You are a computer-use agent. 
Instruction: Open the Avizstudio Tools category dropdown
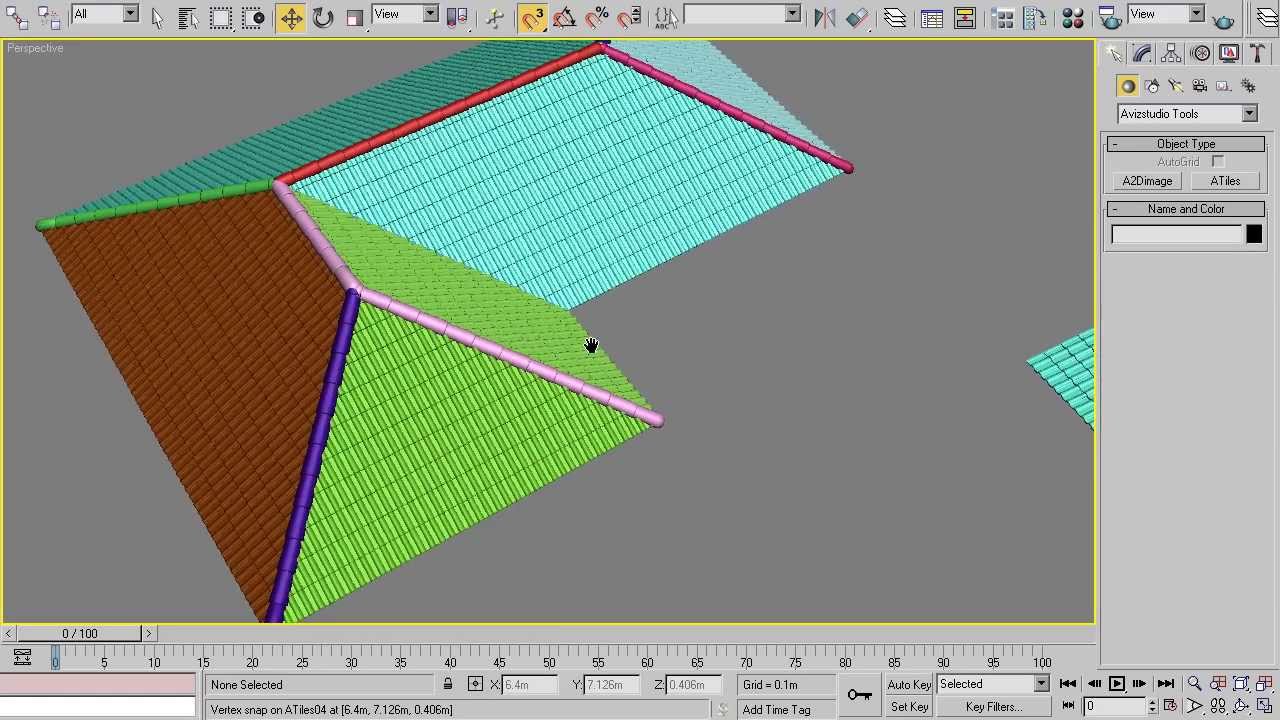(1249, 114)
